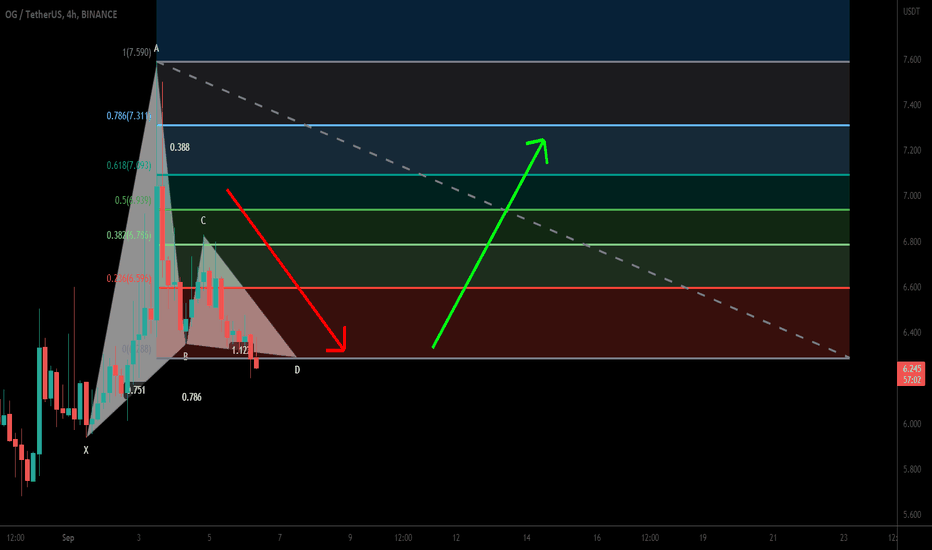Viewport: 932px width, 550px height.
Task: Click the pattern point label D
Action: pos(297,370)
